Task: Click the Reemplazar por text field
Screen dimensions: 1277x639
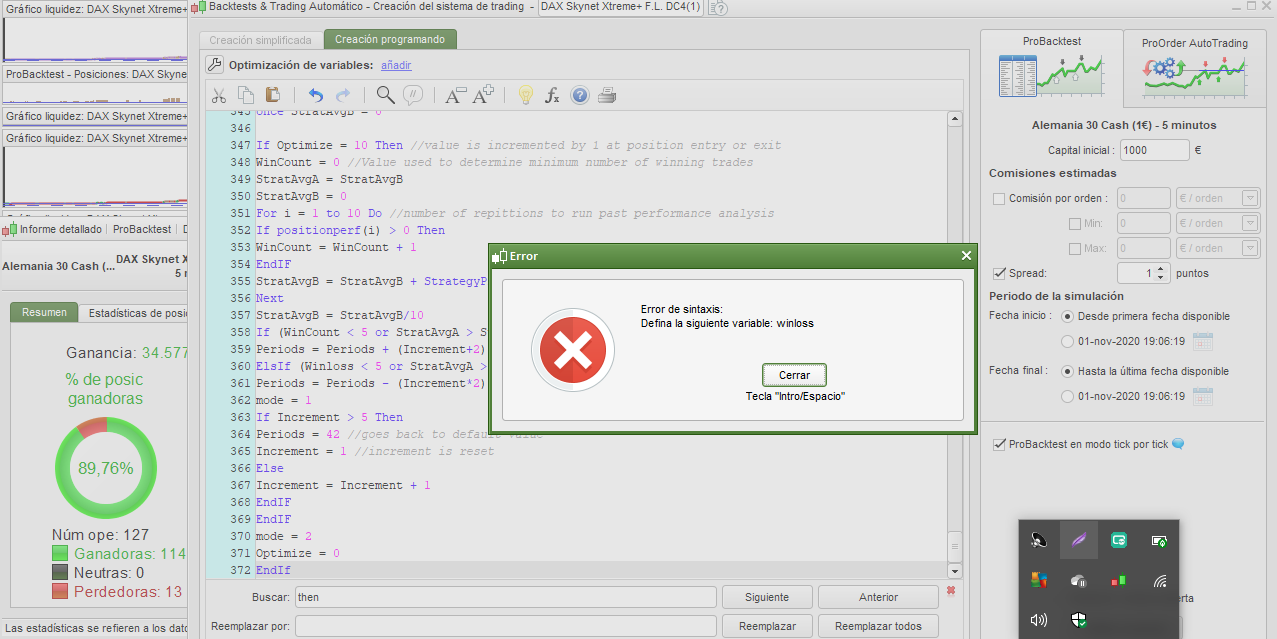Action: (x=506, y=626)
